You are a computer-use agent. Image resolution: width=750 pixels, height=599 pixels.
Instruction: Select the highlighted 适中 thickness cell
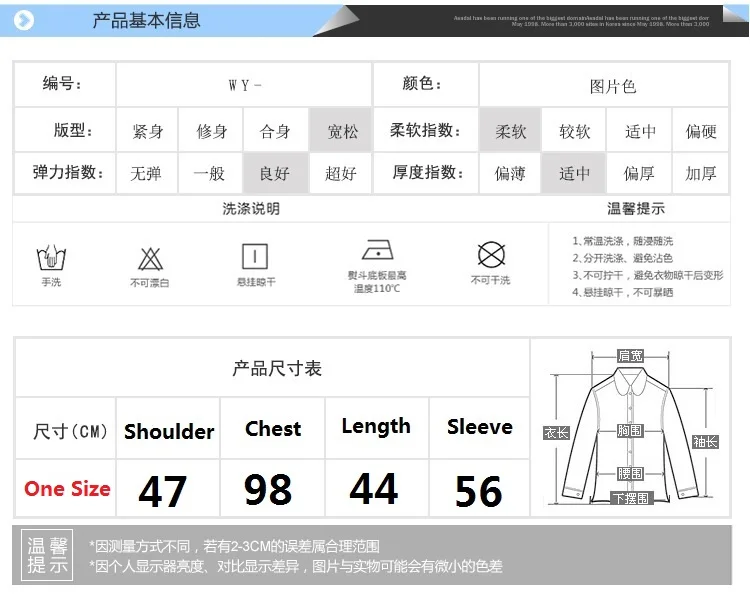574,173
